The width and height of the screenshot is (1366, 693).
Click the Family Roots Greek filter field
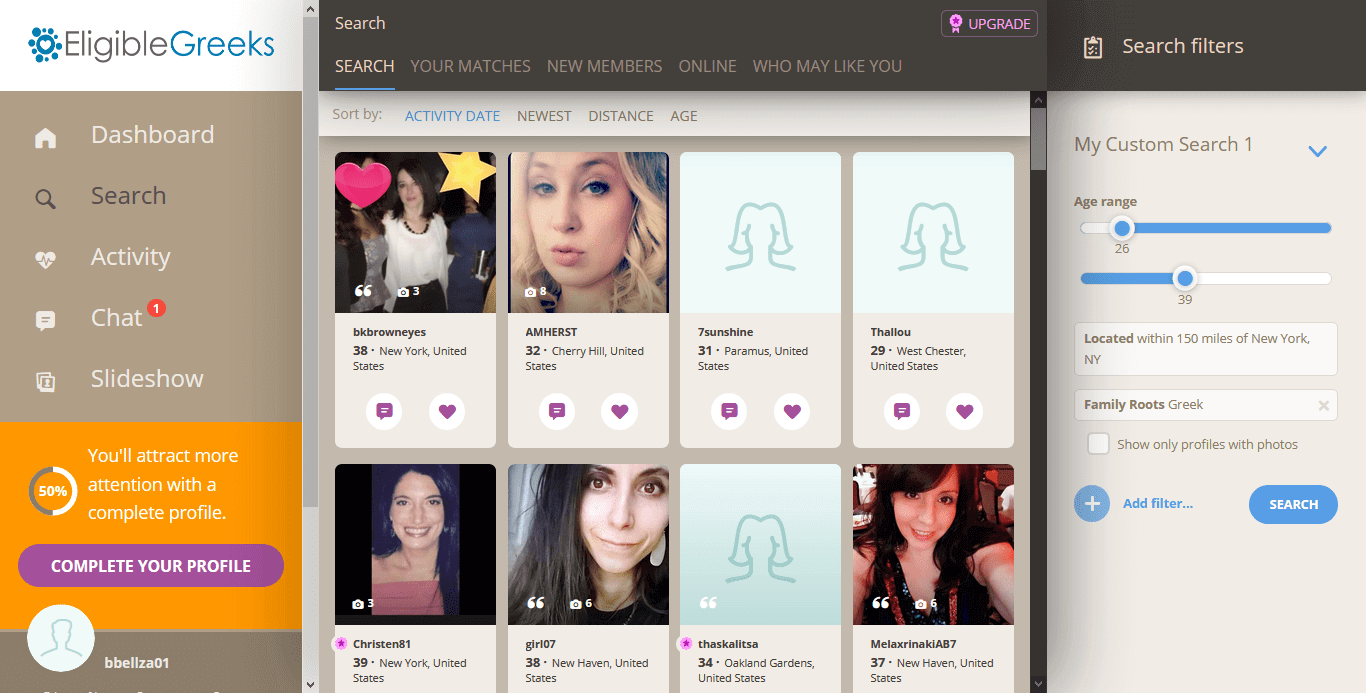tap(1206, 405)
